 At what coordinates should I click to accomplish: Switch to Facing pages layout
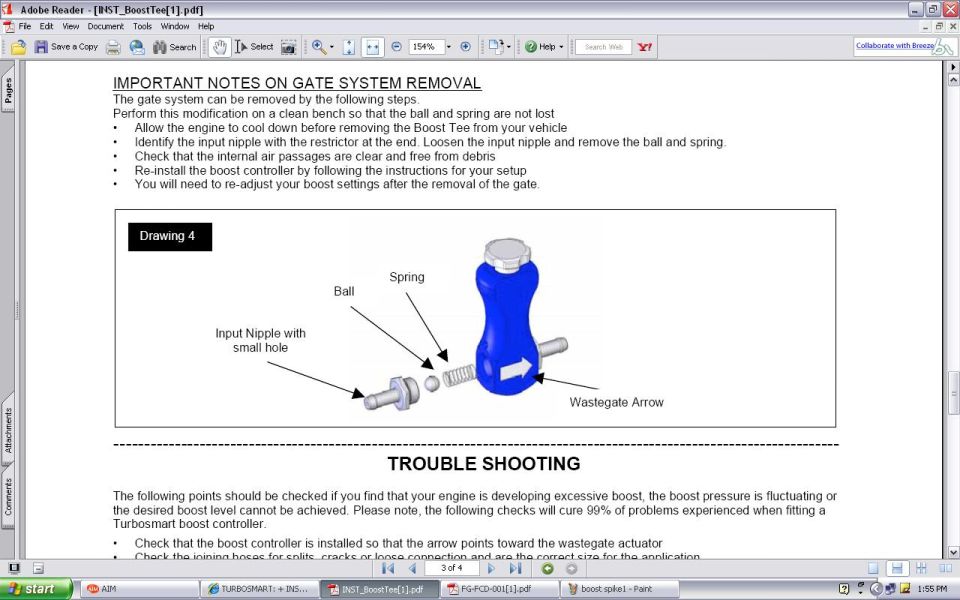click(945, 568)
